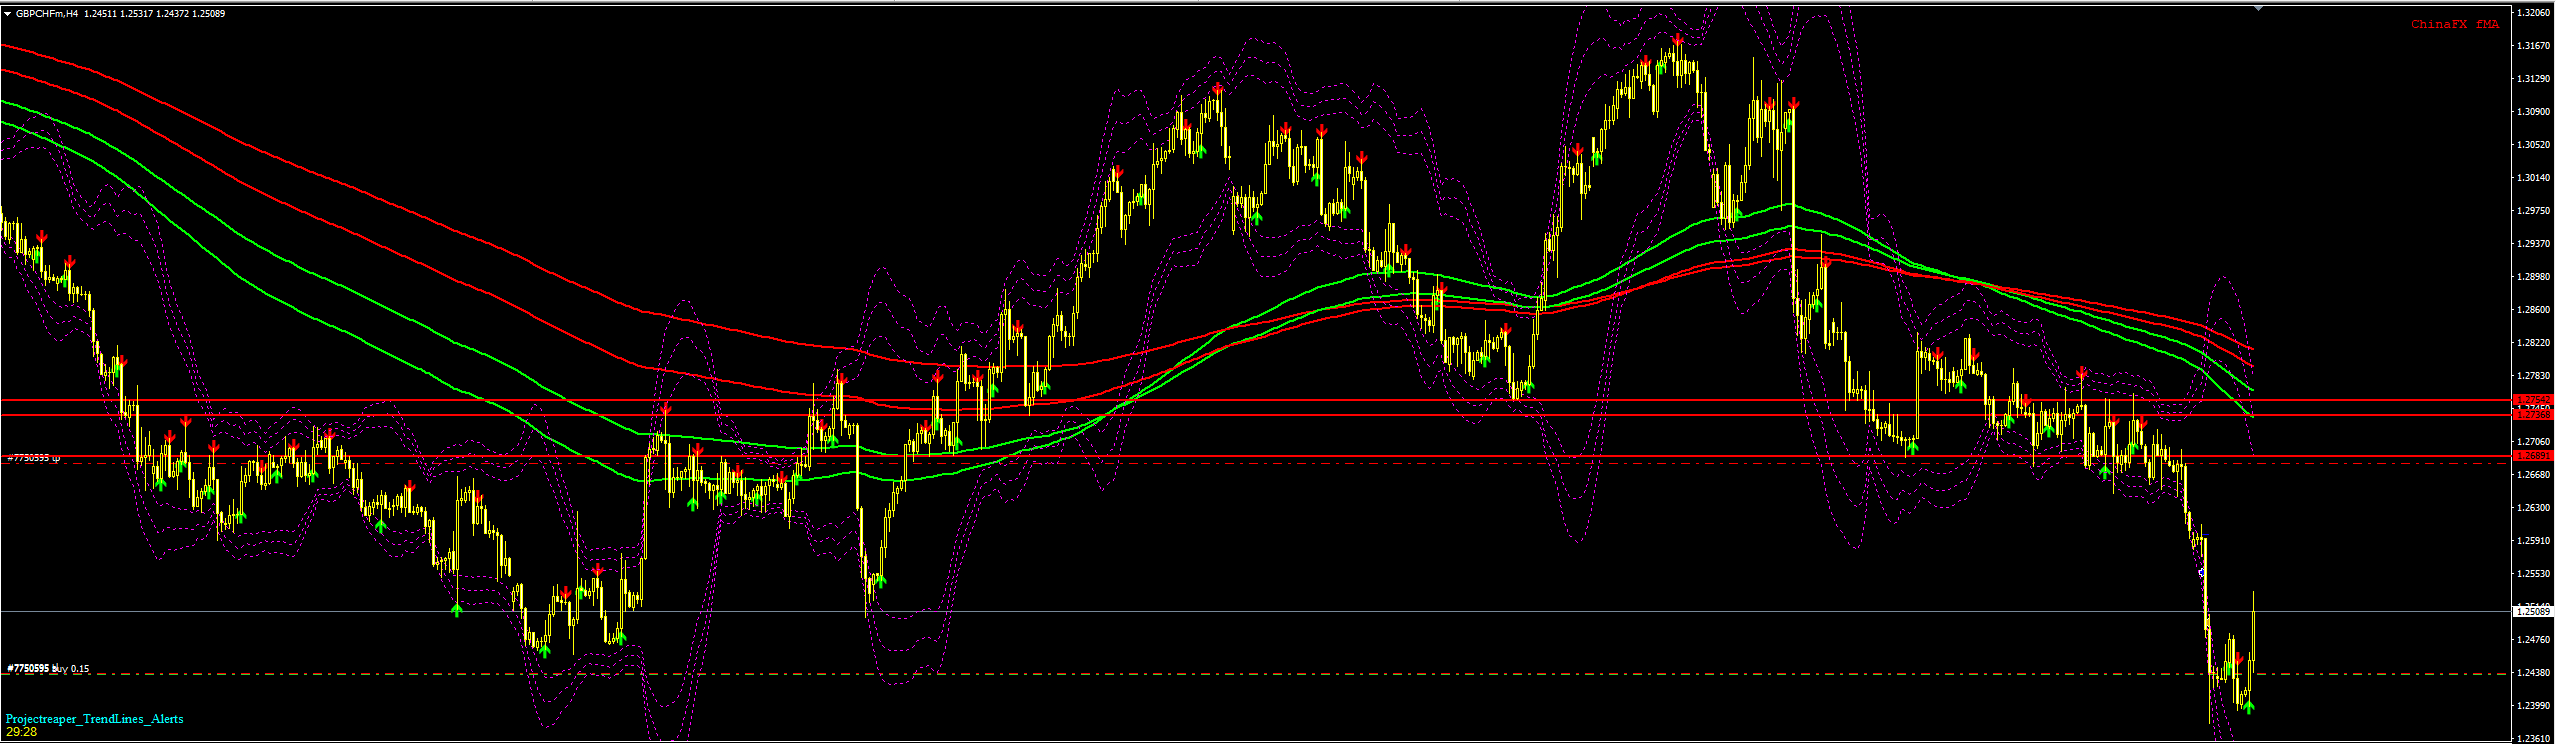Click the Projectreaper_TrendLines_Alerts indicator label
The image size is (2556, 744).
pyautogui.click(x=95, y=719)
